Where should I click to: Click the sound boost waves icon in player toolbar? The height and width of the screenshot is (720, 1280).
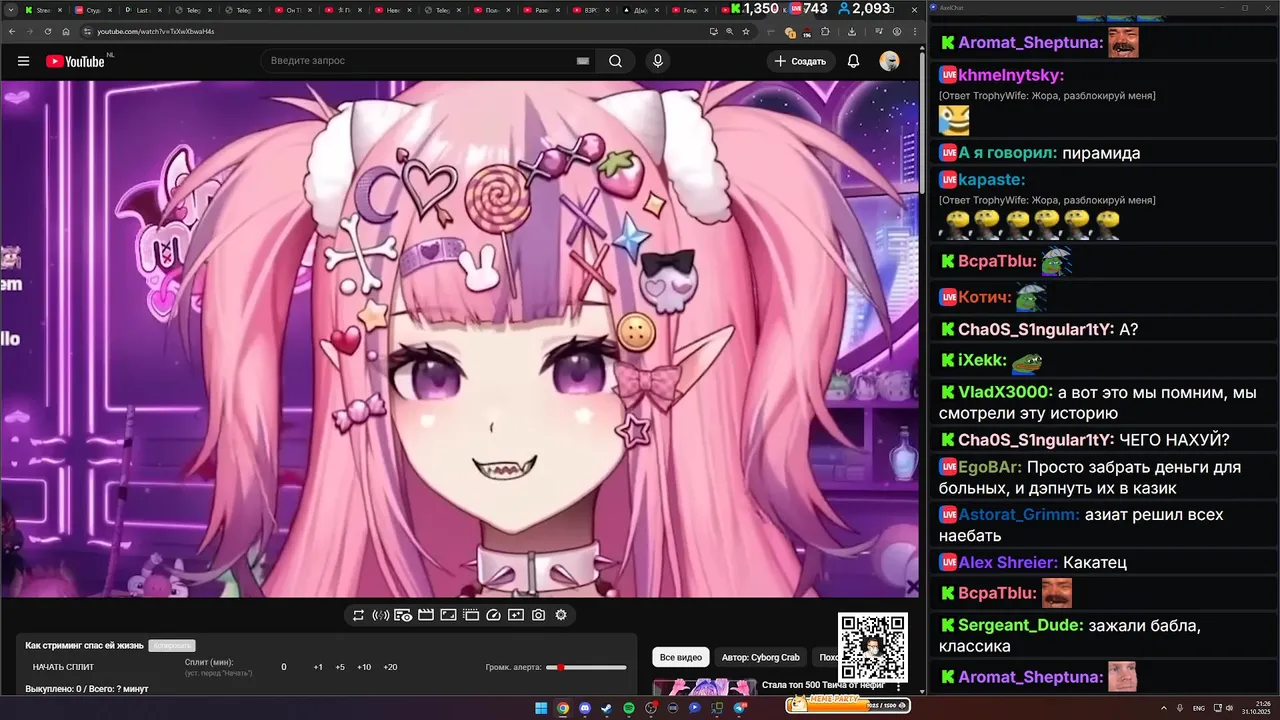(380, 615)
